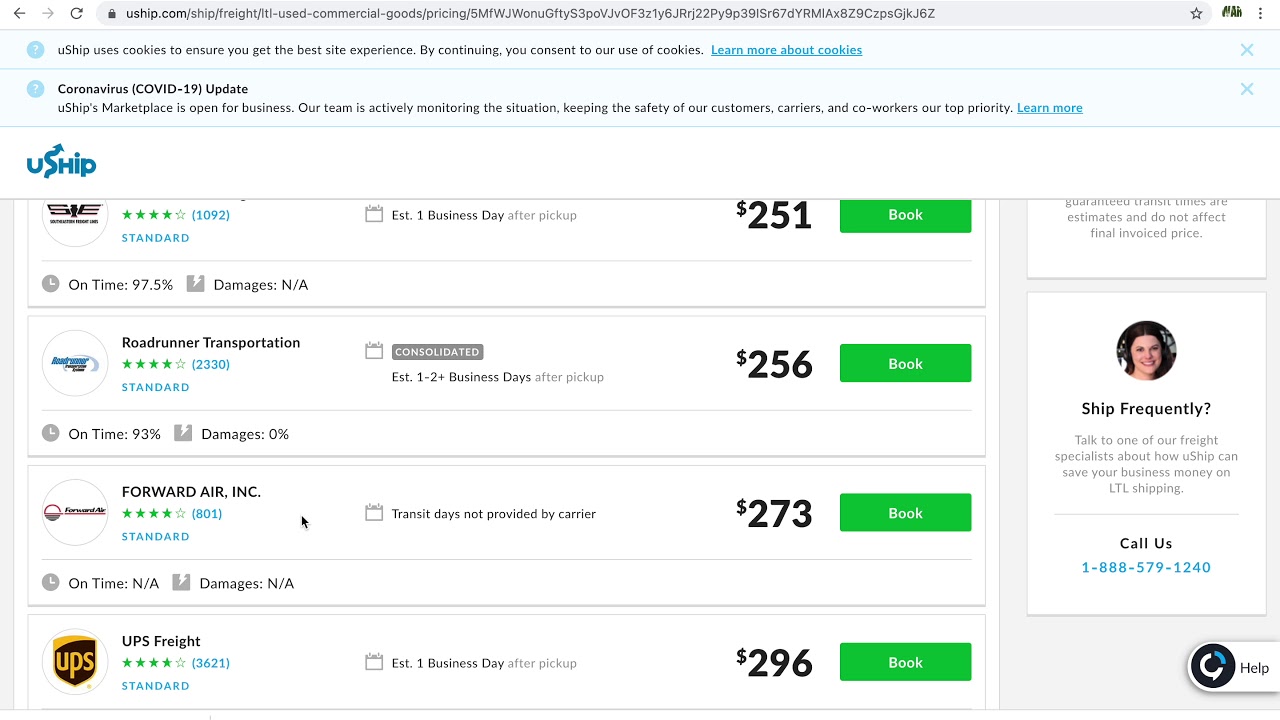Viewport: 1280px width, 720px height.
Task: Bookmark this page with star icon
Action: pos(1196,14)
